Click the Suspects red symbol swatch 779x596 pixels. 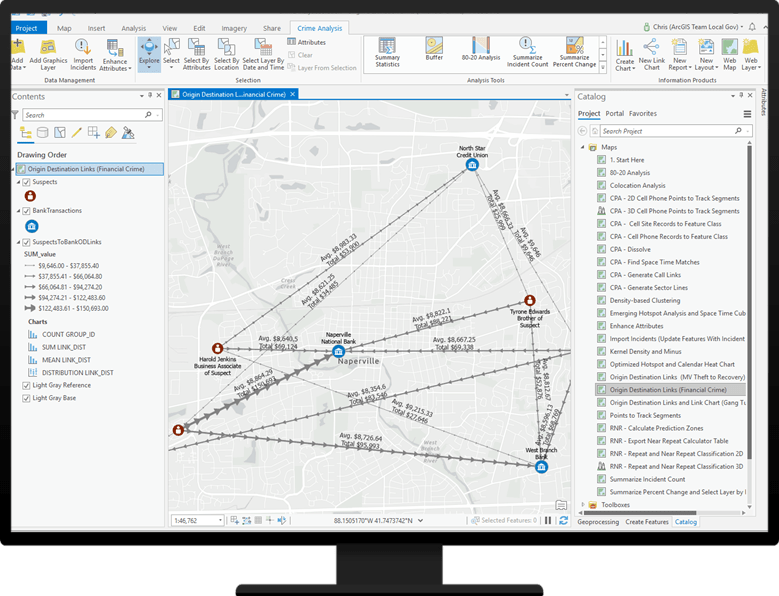tap(30, 196)
